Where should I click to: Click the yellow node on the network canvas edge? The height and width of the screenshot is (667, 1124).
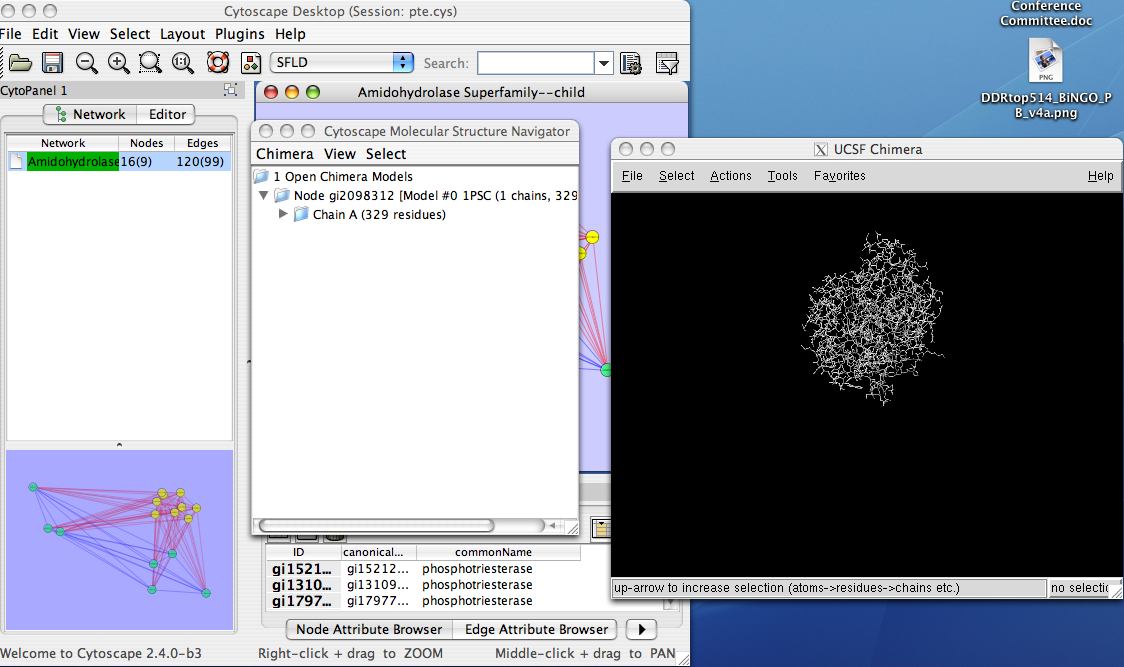(592, 237)
